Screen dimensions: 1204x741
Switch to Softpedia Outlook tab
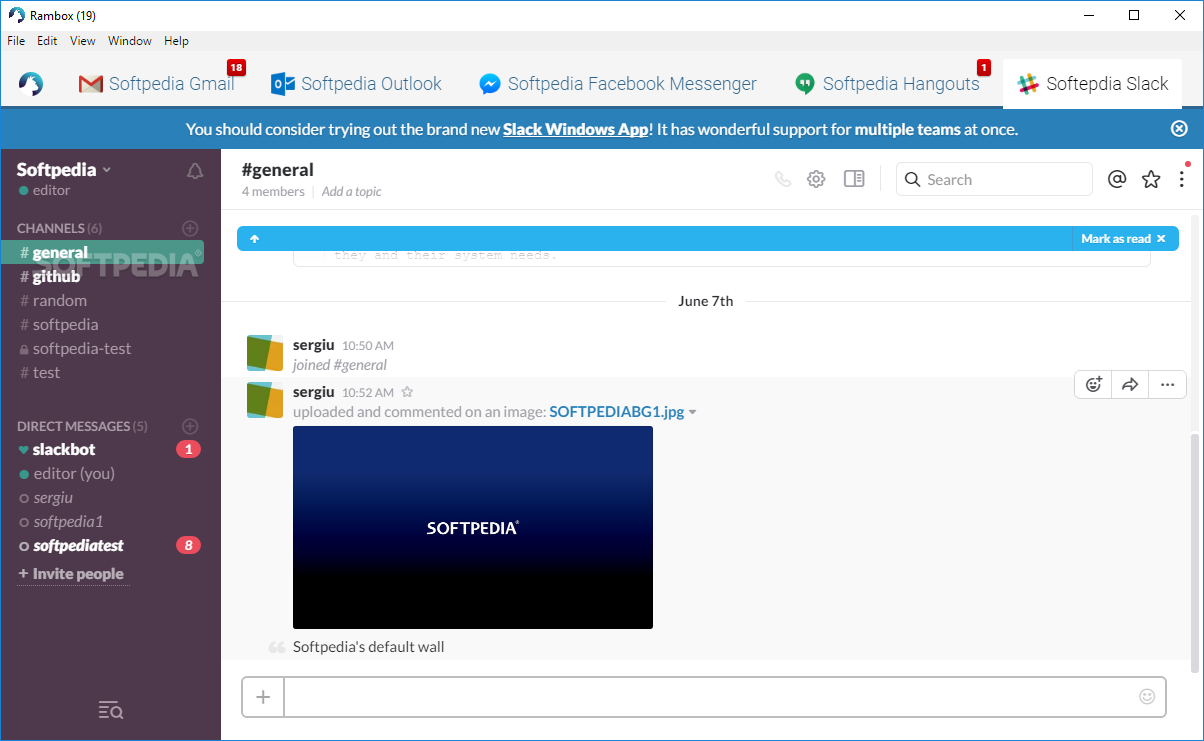pos(356,84)
